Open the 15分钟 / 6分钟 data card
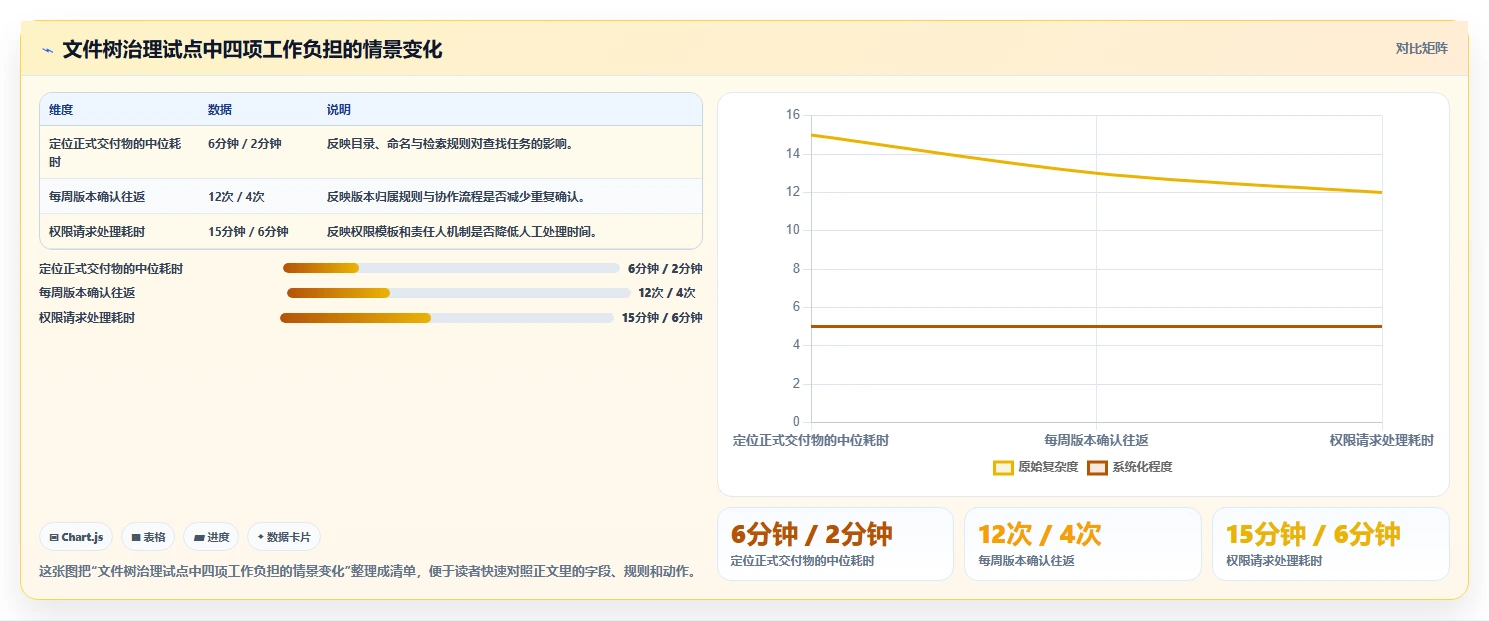This screenshot has height=621, width=1489. [1330, 544]
